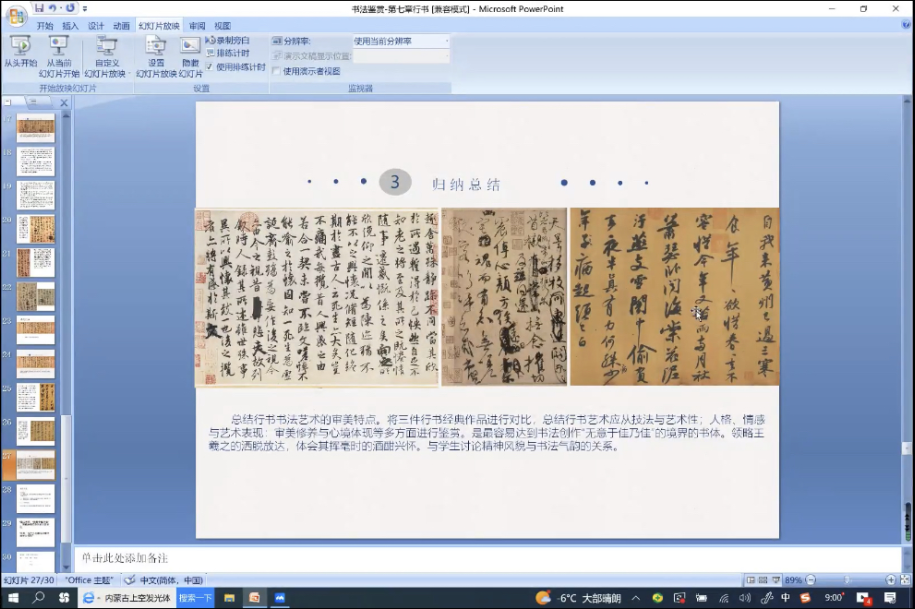Switch to Outline tab in slide pane
Screen dimensions: 915x609
33,102
